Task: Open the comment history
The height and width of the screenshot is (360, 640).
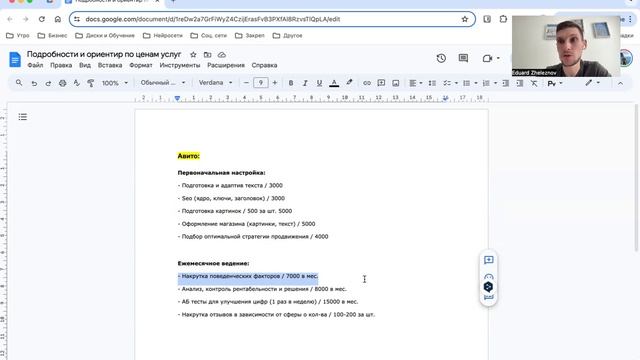Action: click(463, 58)
